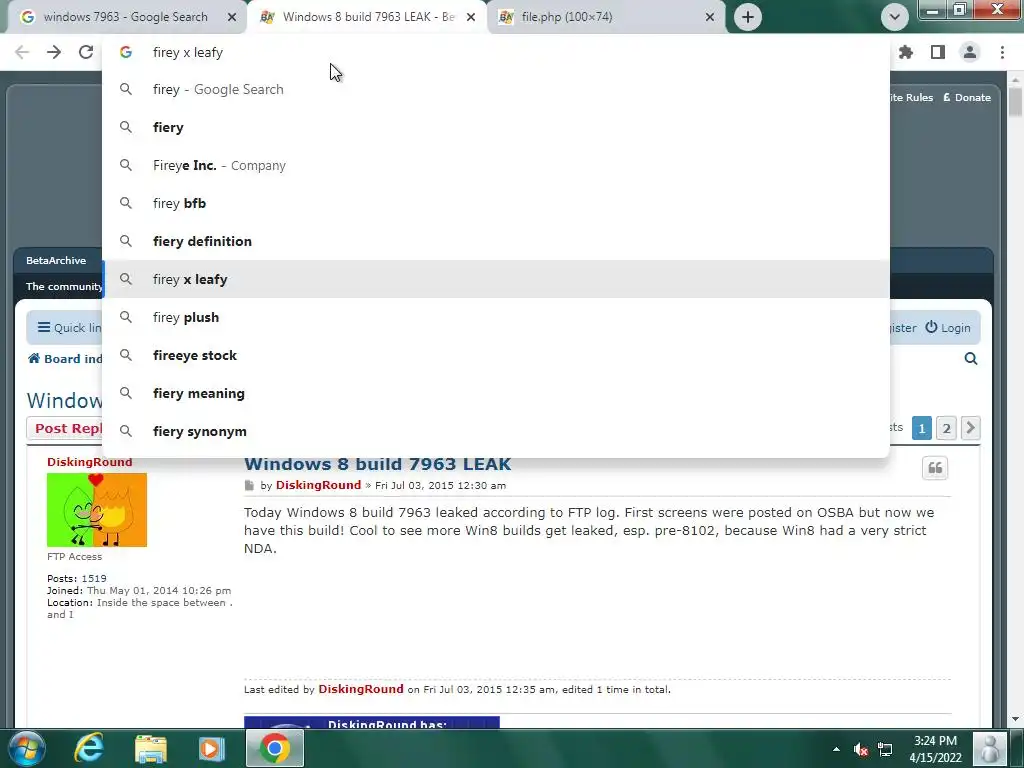Click the post document icon beside byline
The image size is (1024, 768).
point(249,485)
